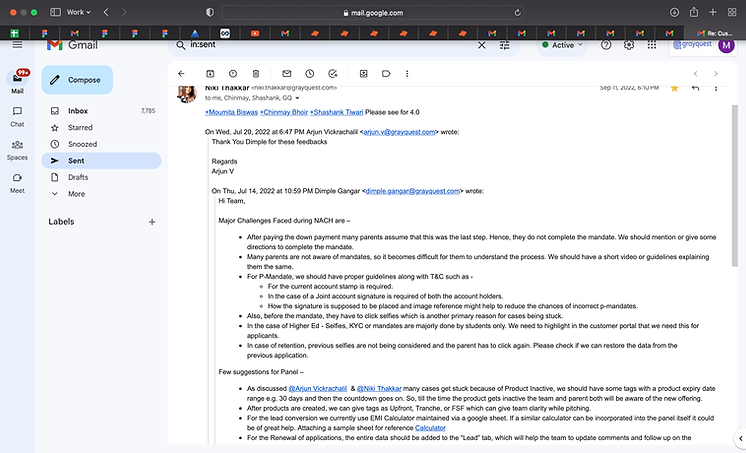Viewport: 746px width, 453px height.
Task: Create new label plus icon
Action: (152, 222)
